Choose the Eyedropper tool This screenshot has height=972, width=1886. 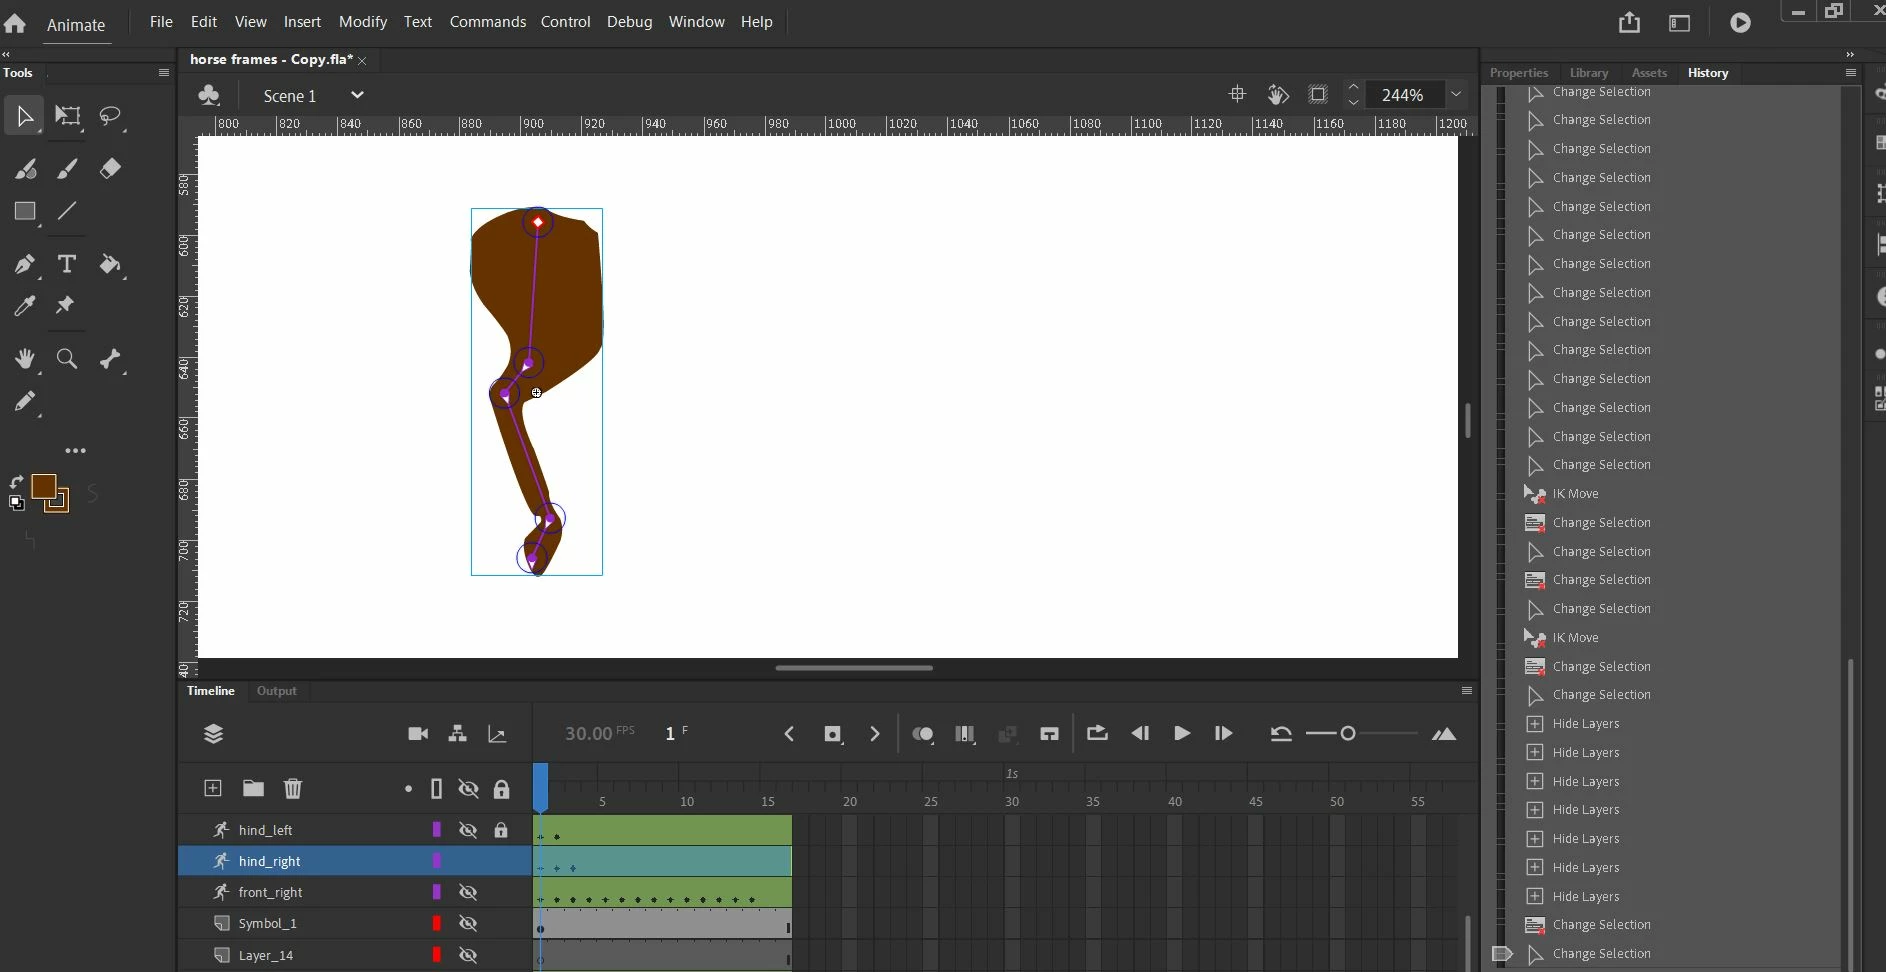click(x=25, y=306)
